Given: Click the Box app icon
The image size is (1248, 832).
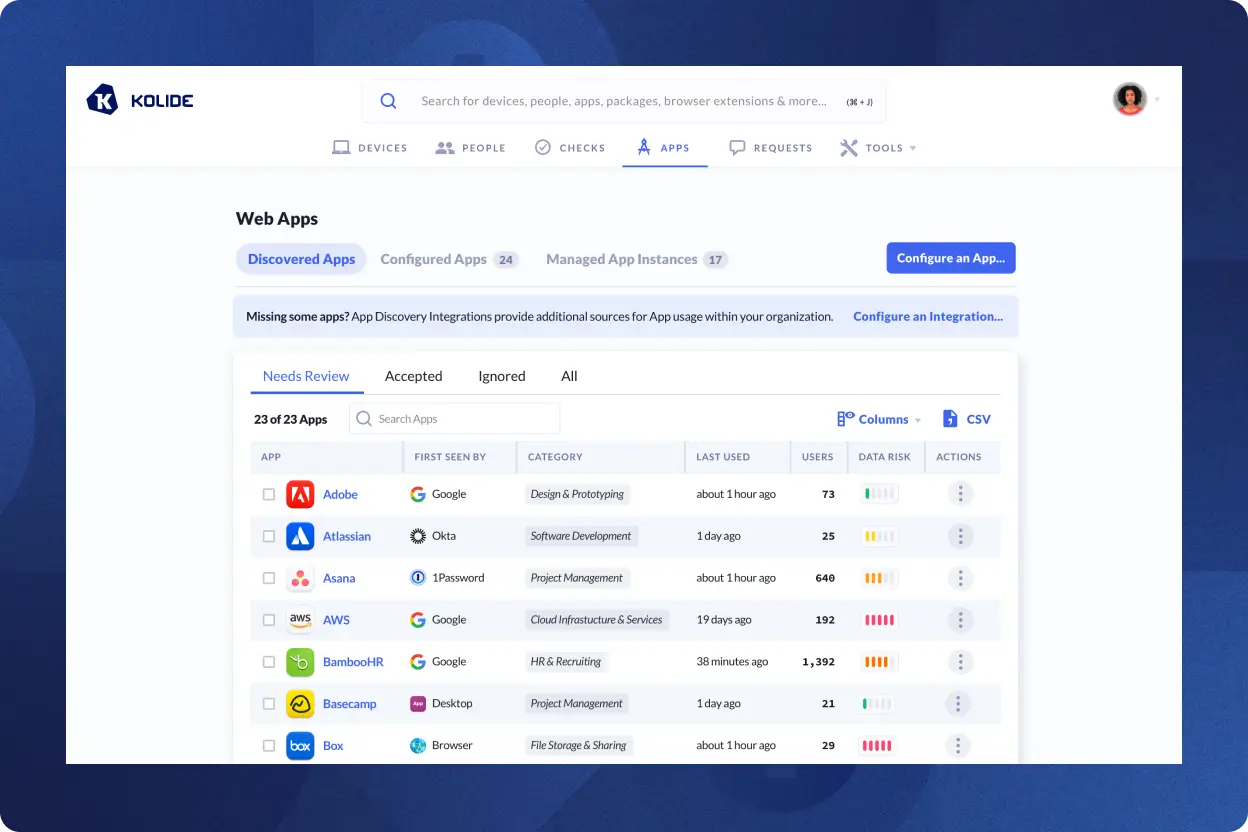Looking at the screenshot, I should 300,746.
